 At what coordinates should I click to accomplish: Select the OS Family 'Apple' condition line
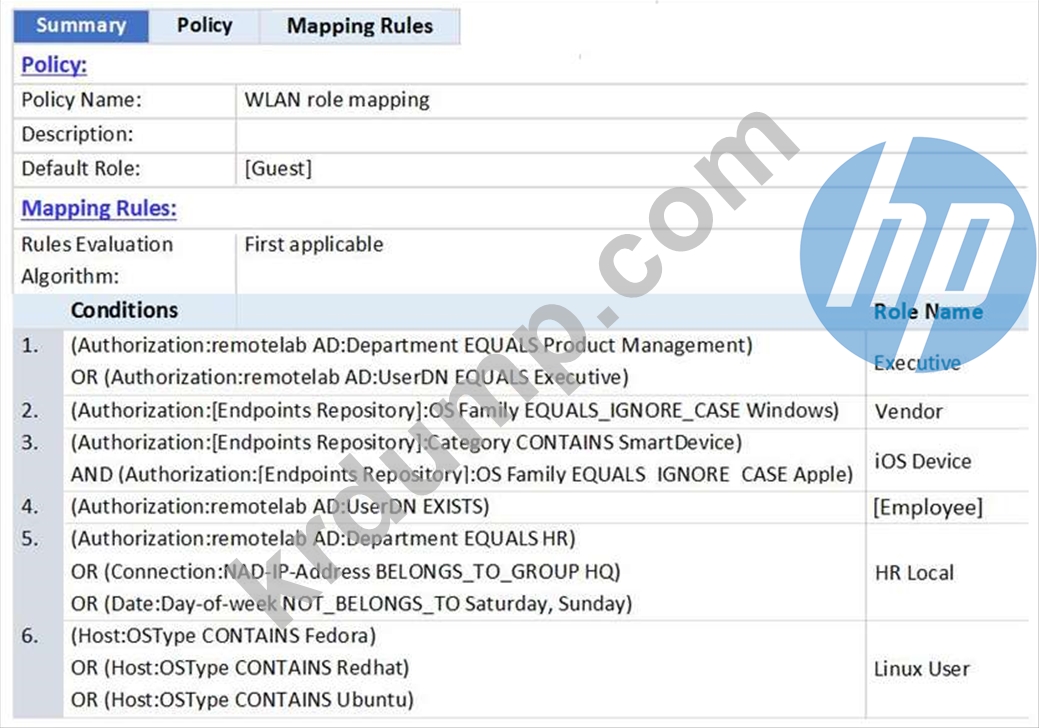pos(462,474)
